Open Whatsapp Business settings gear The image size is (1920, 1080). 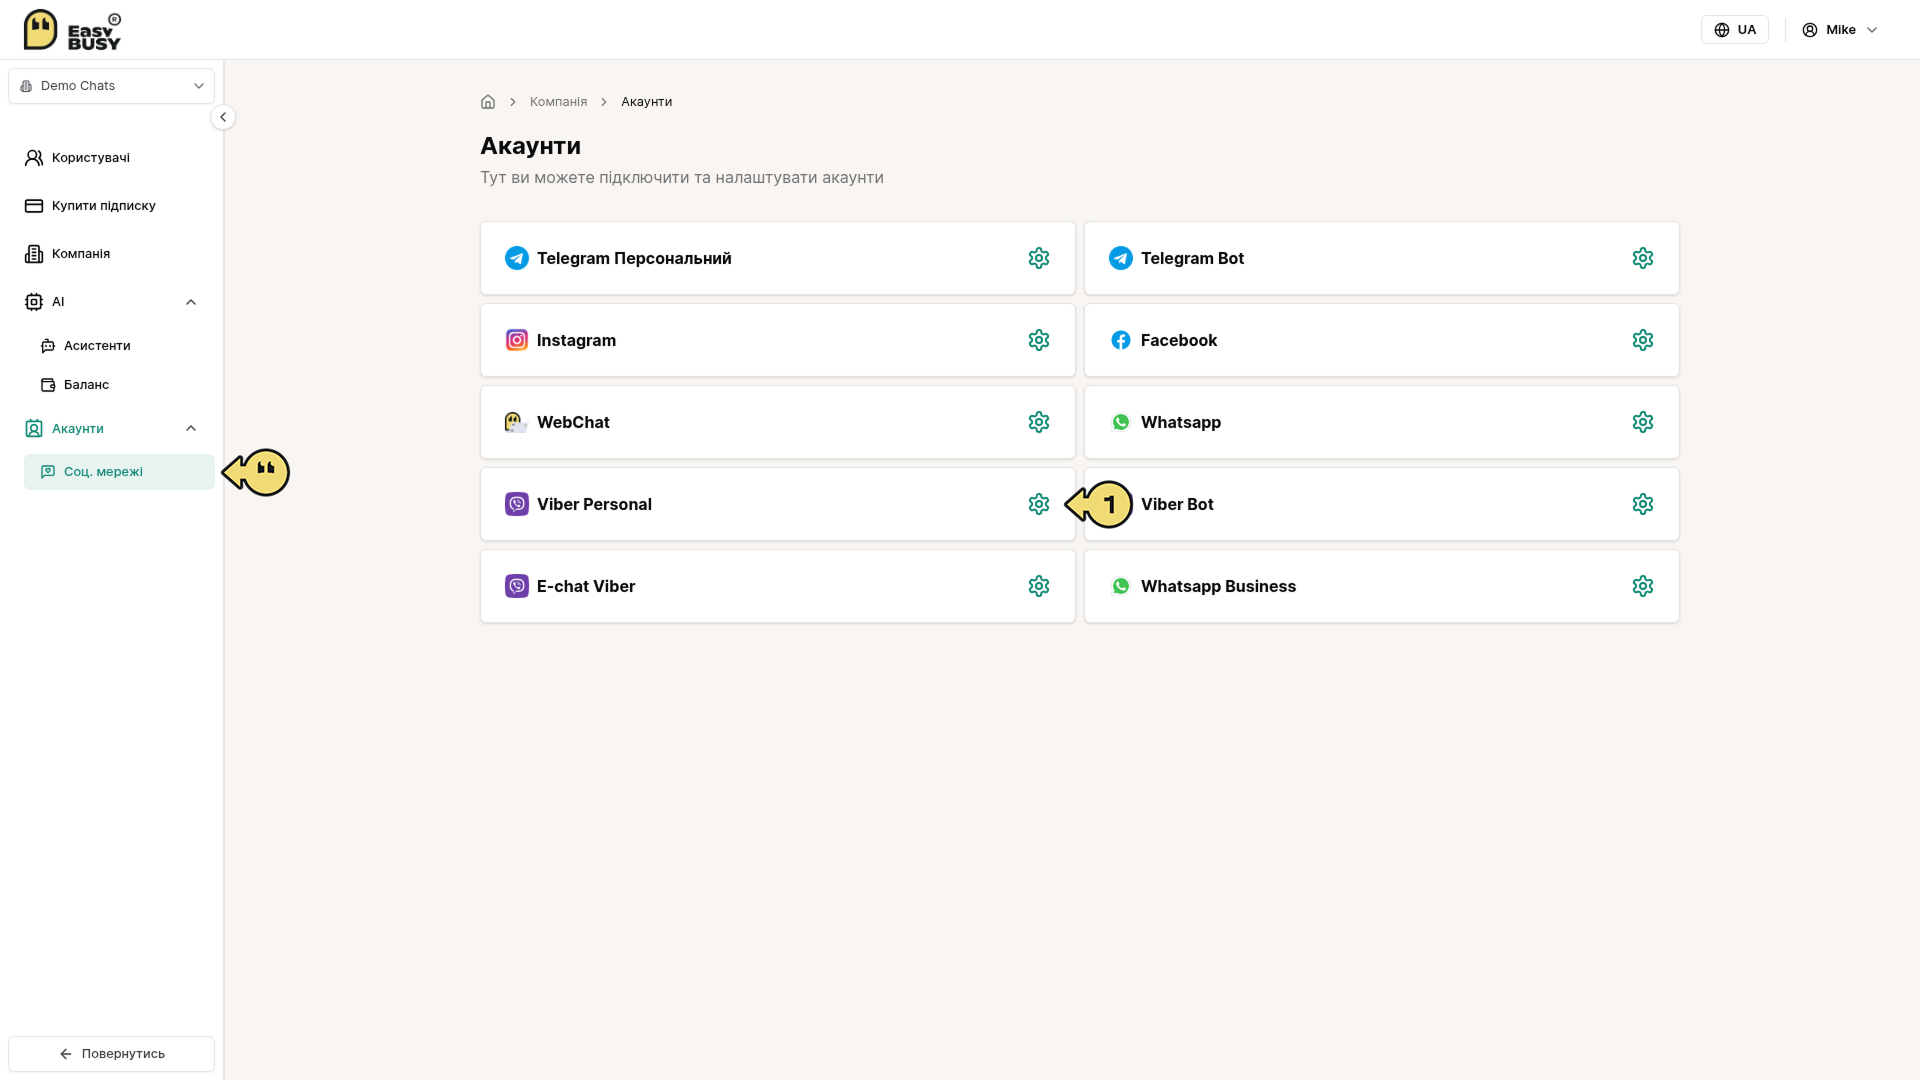pos(1643,586)
